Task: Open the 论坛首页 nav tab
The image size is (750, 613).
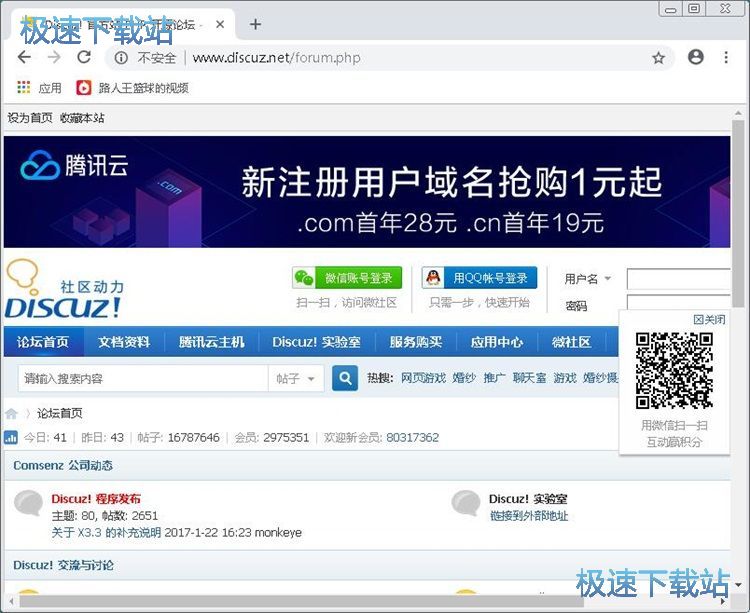Action: point(43,342)
